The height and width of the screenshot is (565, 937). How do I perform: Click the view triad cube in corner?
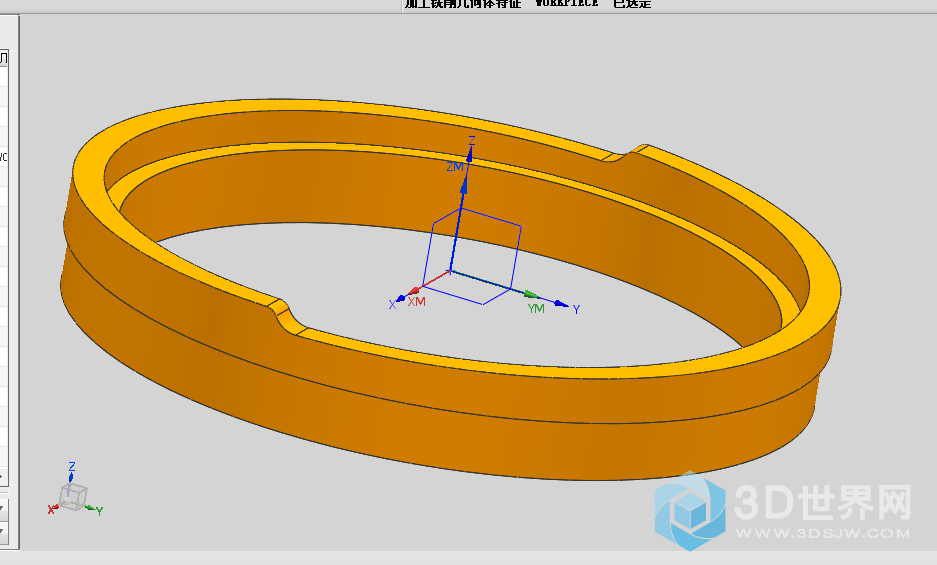click(72, 497)
